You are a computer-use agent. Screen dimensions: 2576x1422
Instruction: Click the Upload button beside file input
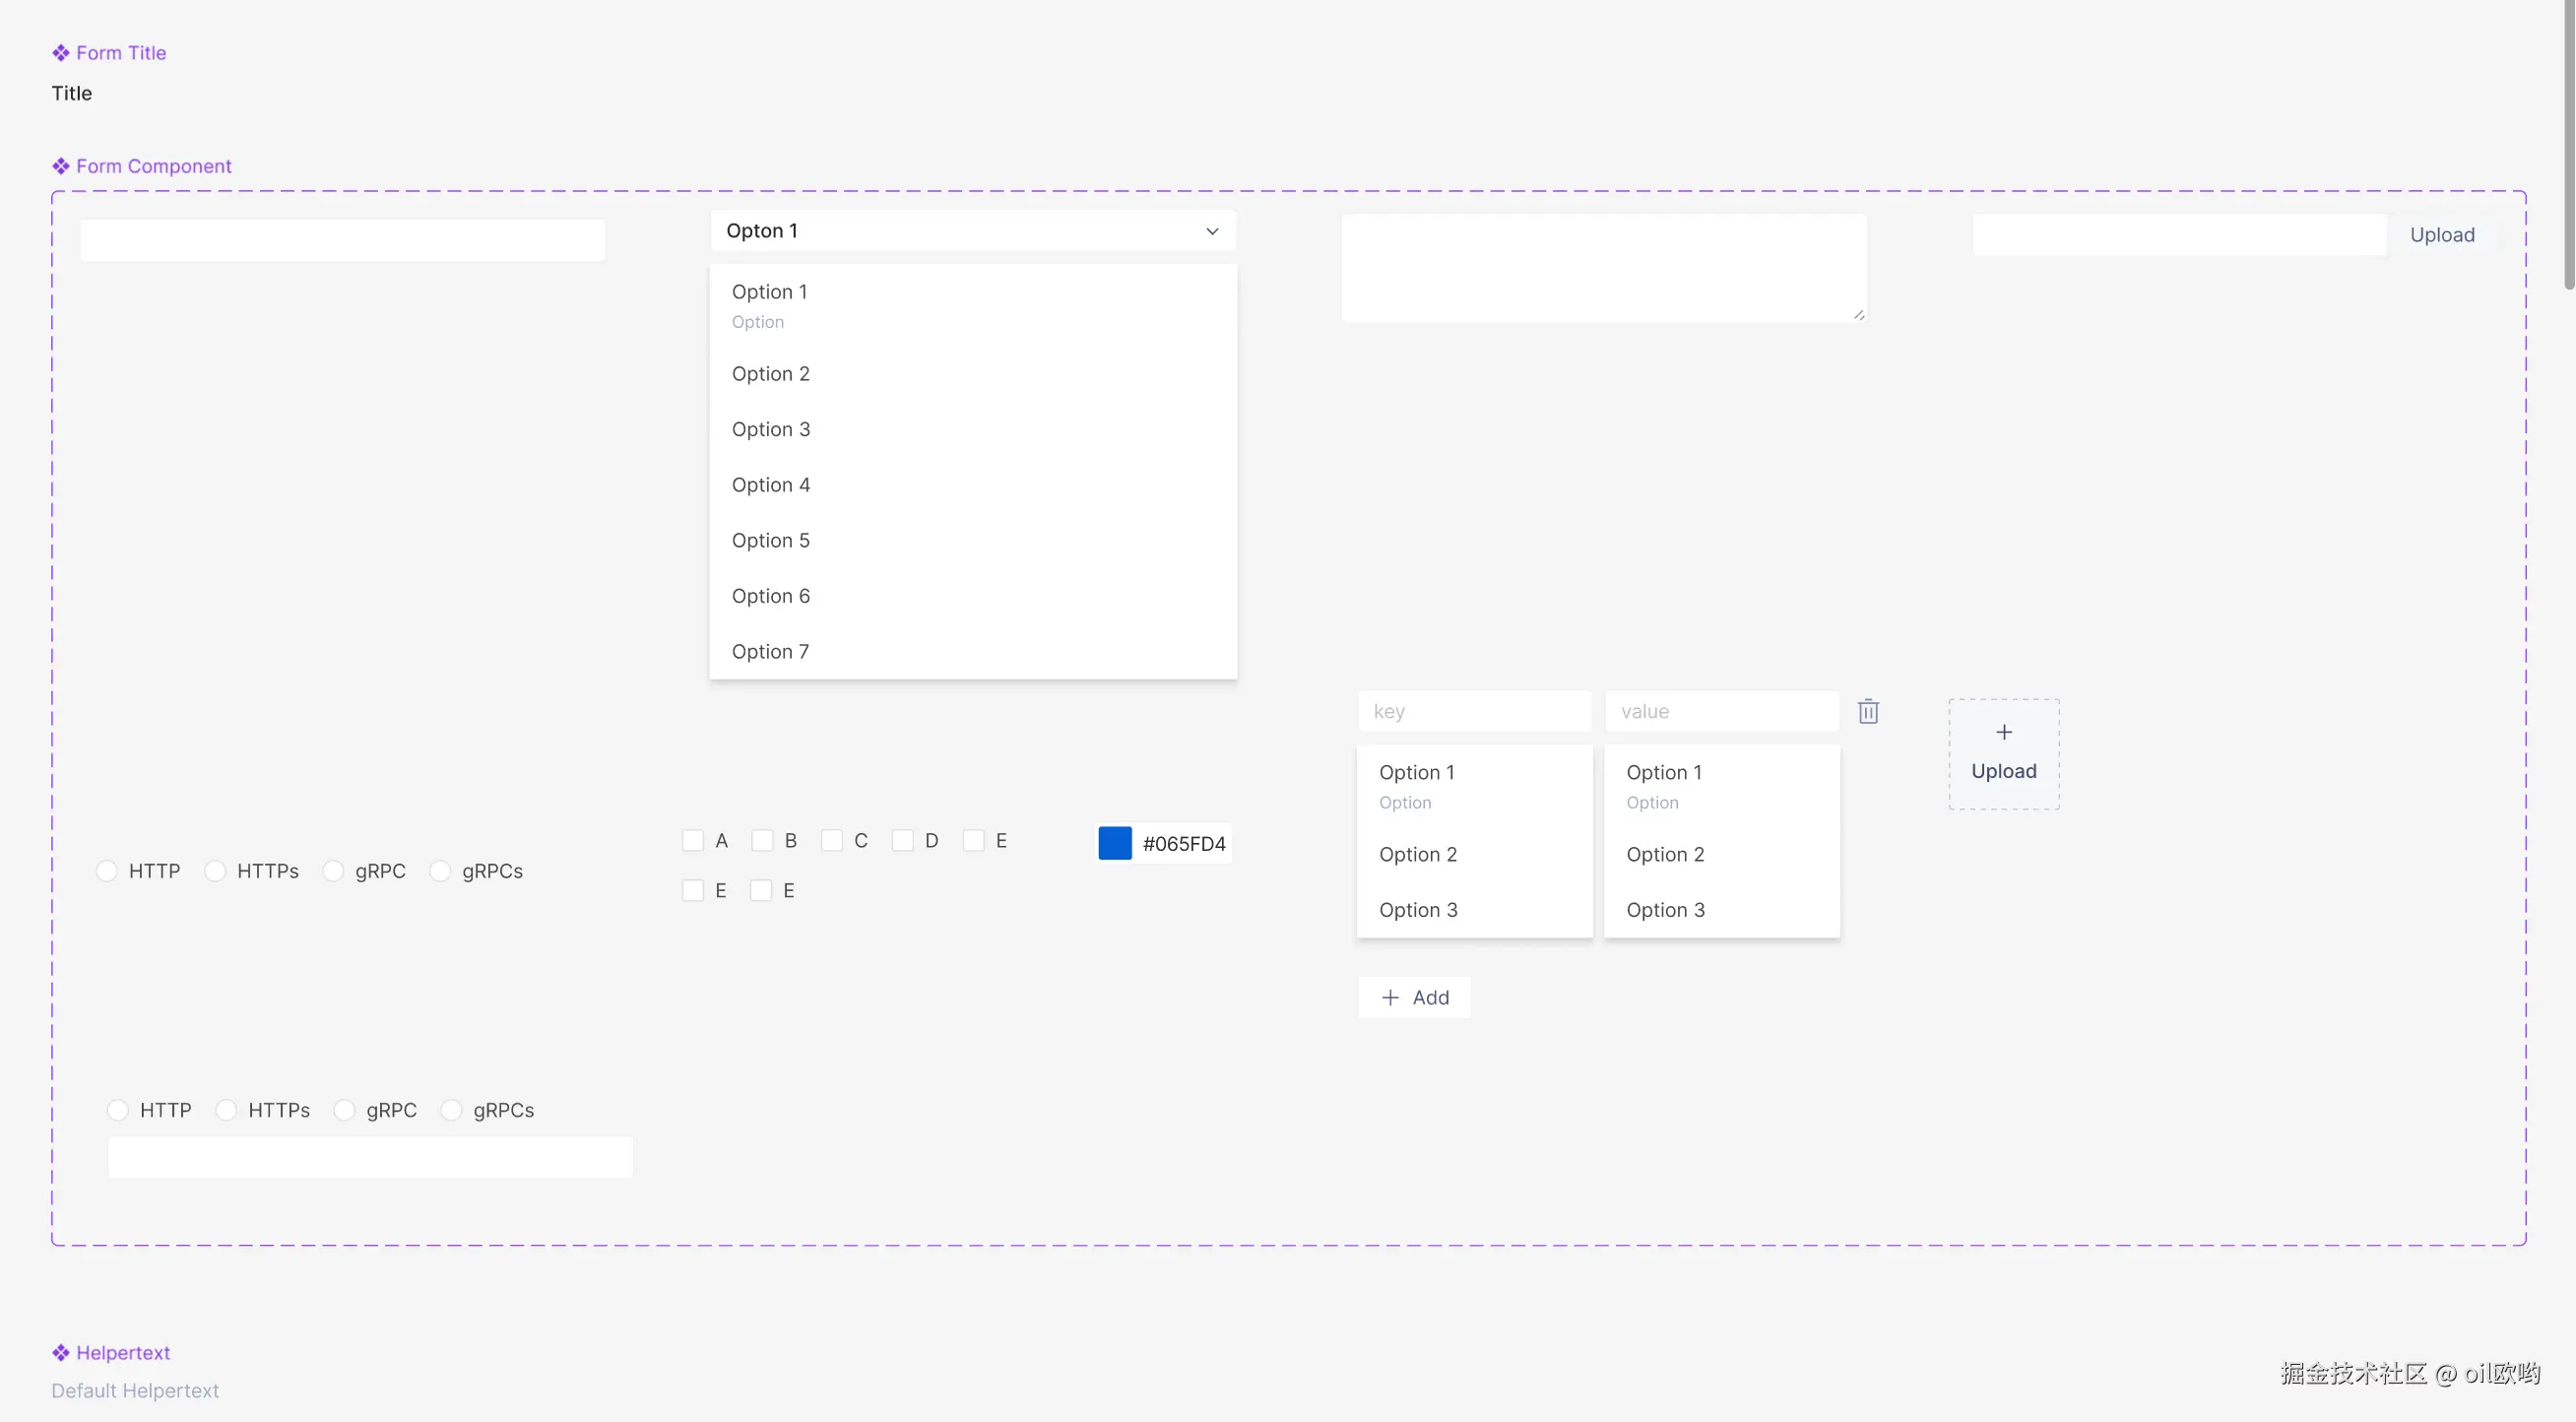coord(2441,235)
